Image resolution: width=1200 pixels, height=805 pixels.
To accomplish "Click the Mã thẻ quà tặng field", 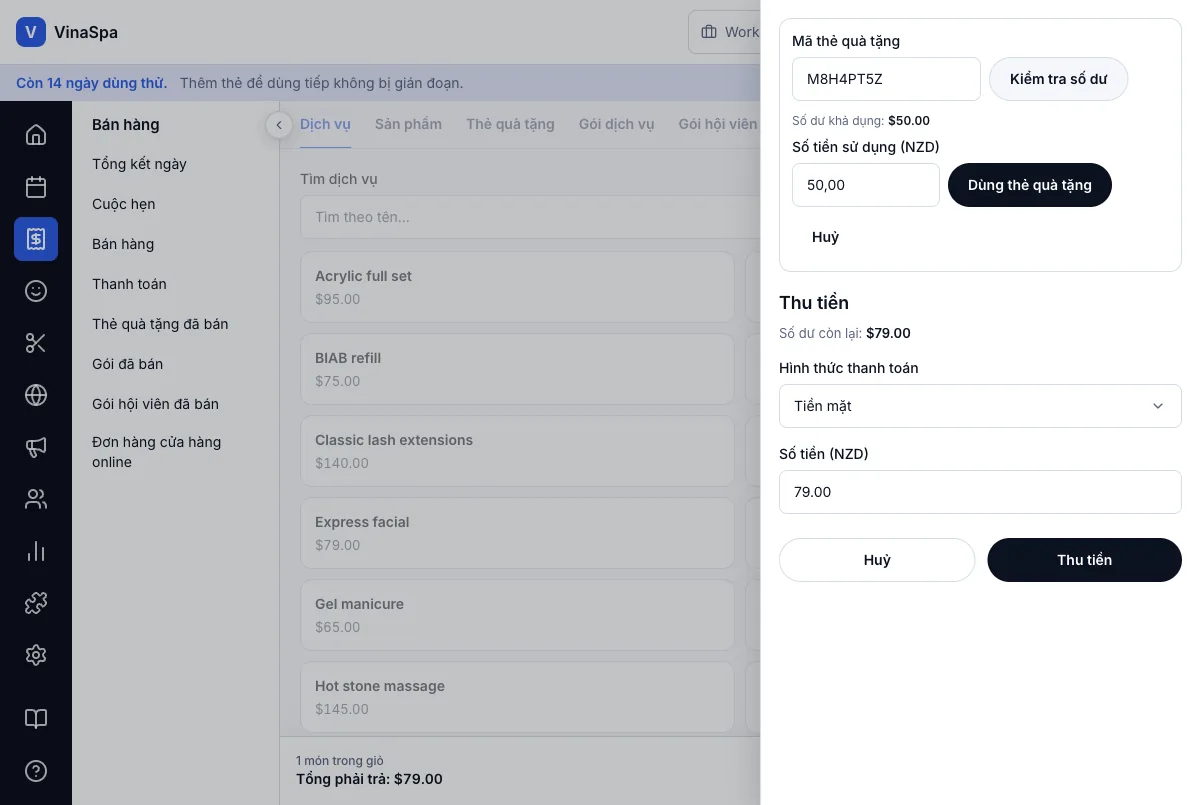I will point(886,79).
